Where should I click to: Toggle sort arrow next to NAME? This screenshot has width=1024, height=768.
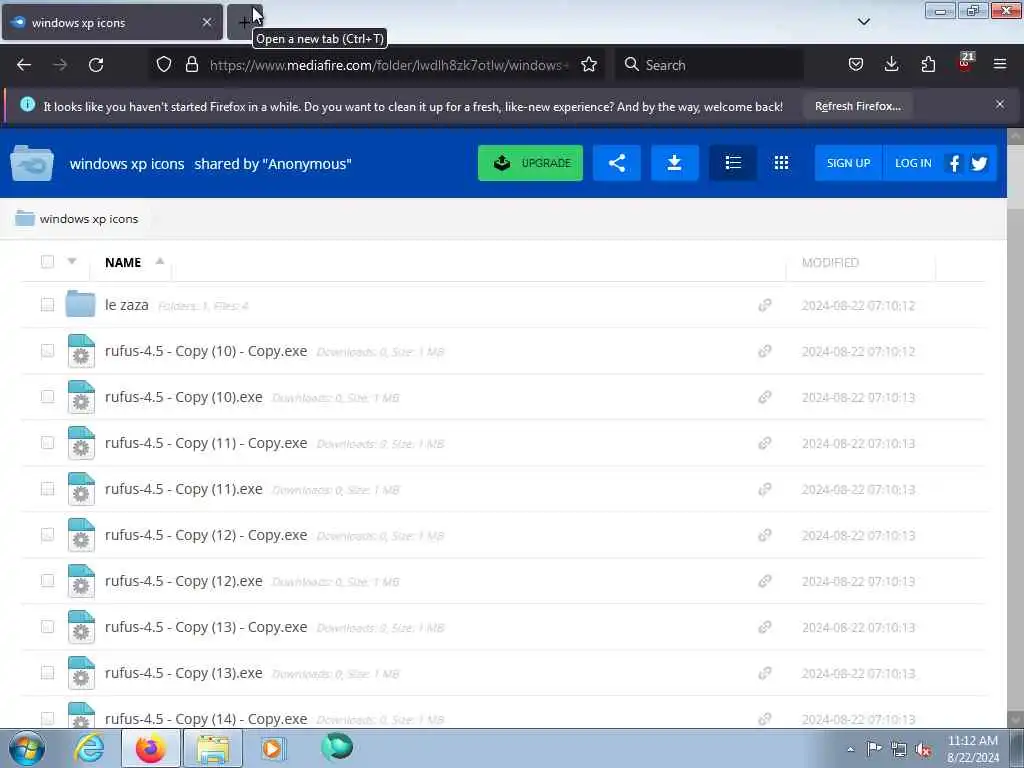tap(159, 261)
